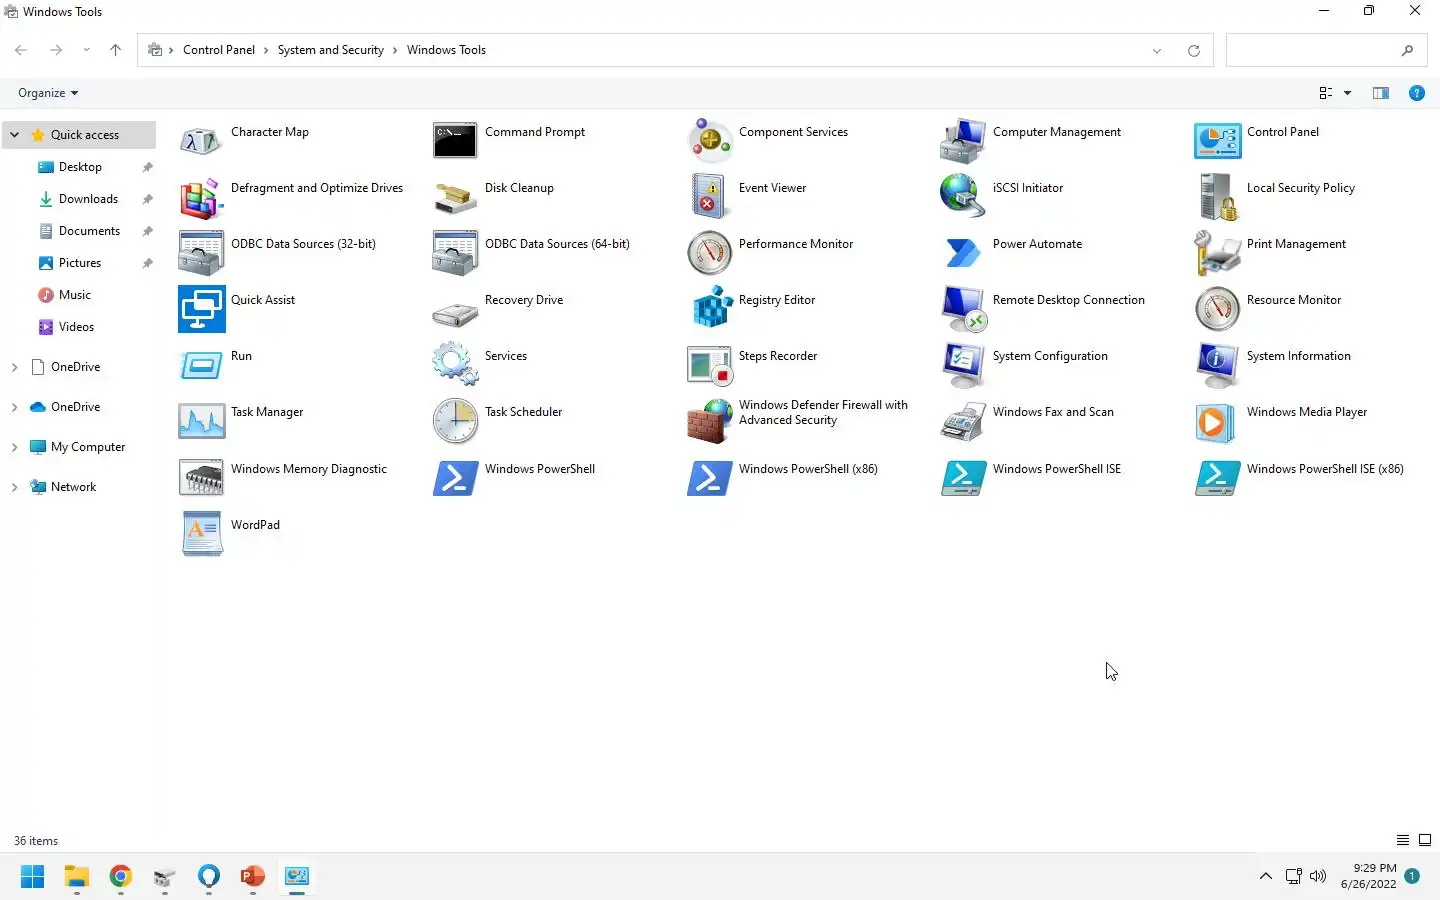Select the Windows Memory Diagnostic icon

[x=201, y=478]
